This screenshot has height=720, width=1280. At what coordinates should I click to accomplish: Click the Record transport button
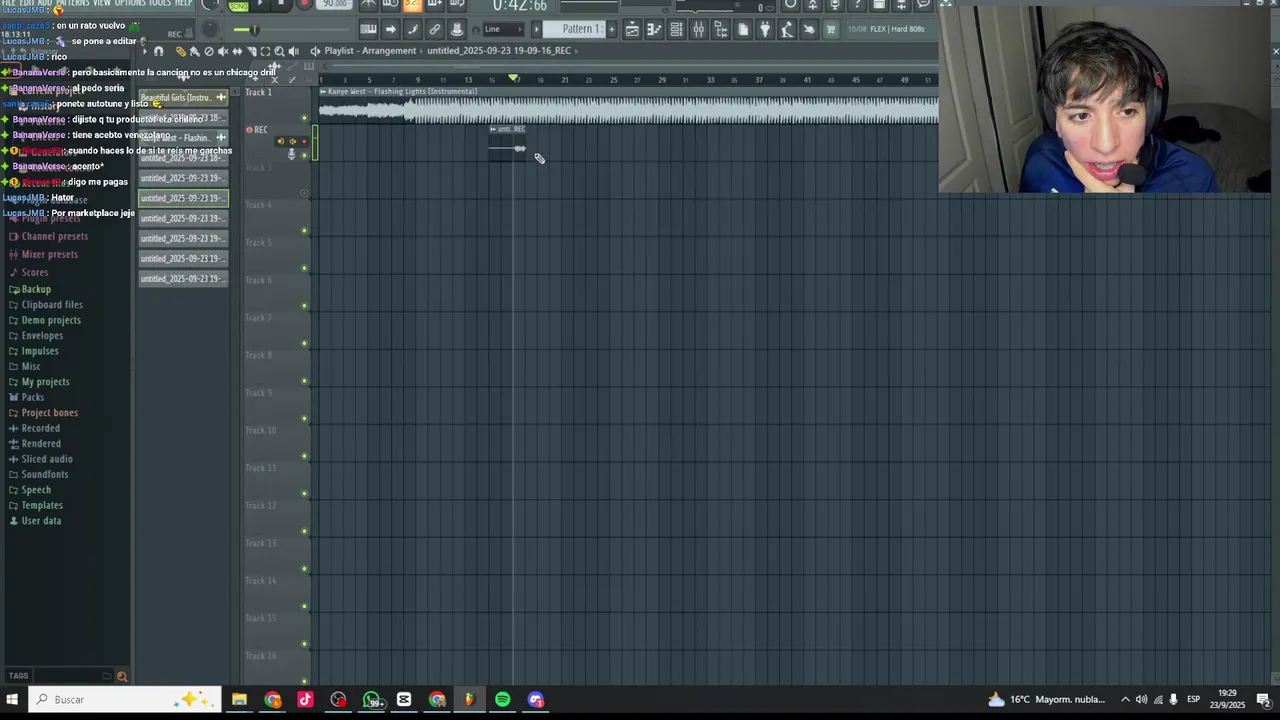click(x=304, y=5)
